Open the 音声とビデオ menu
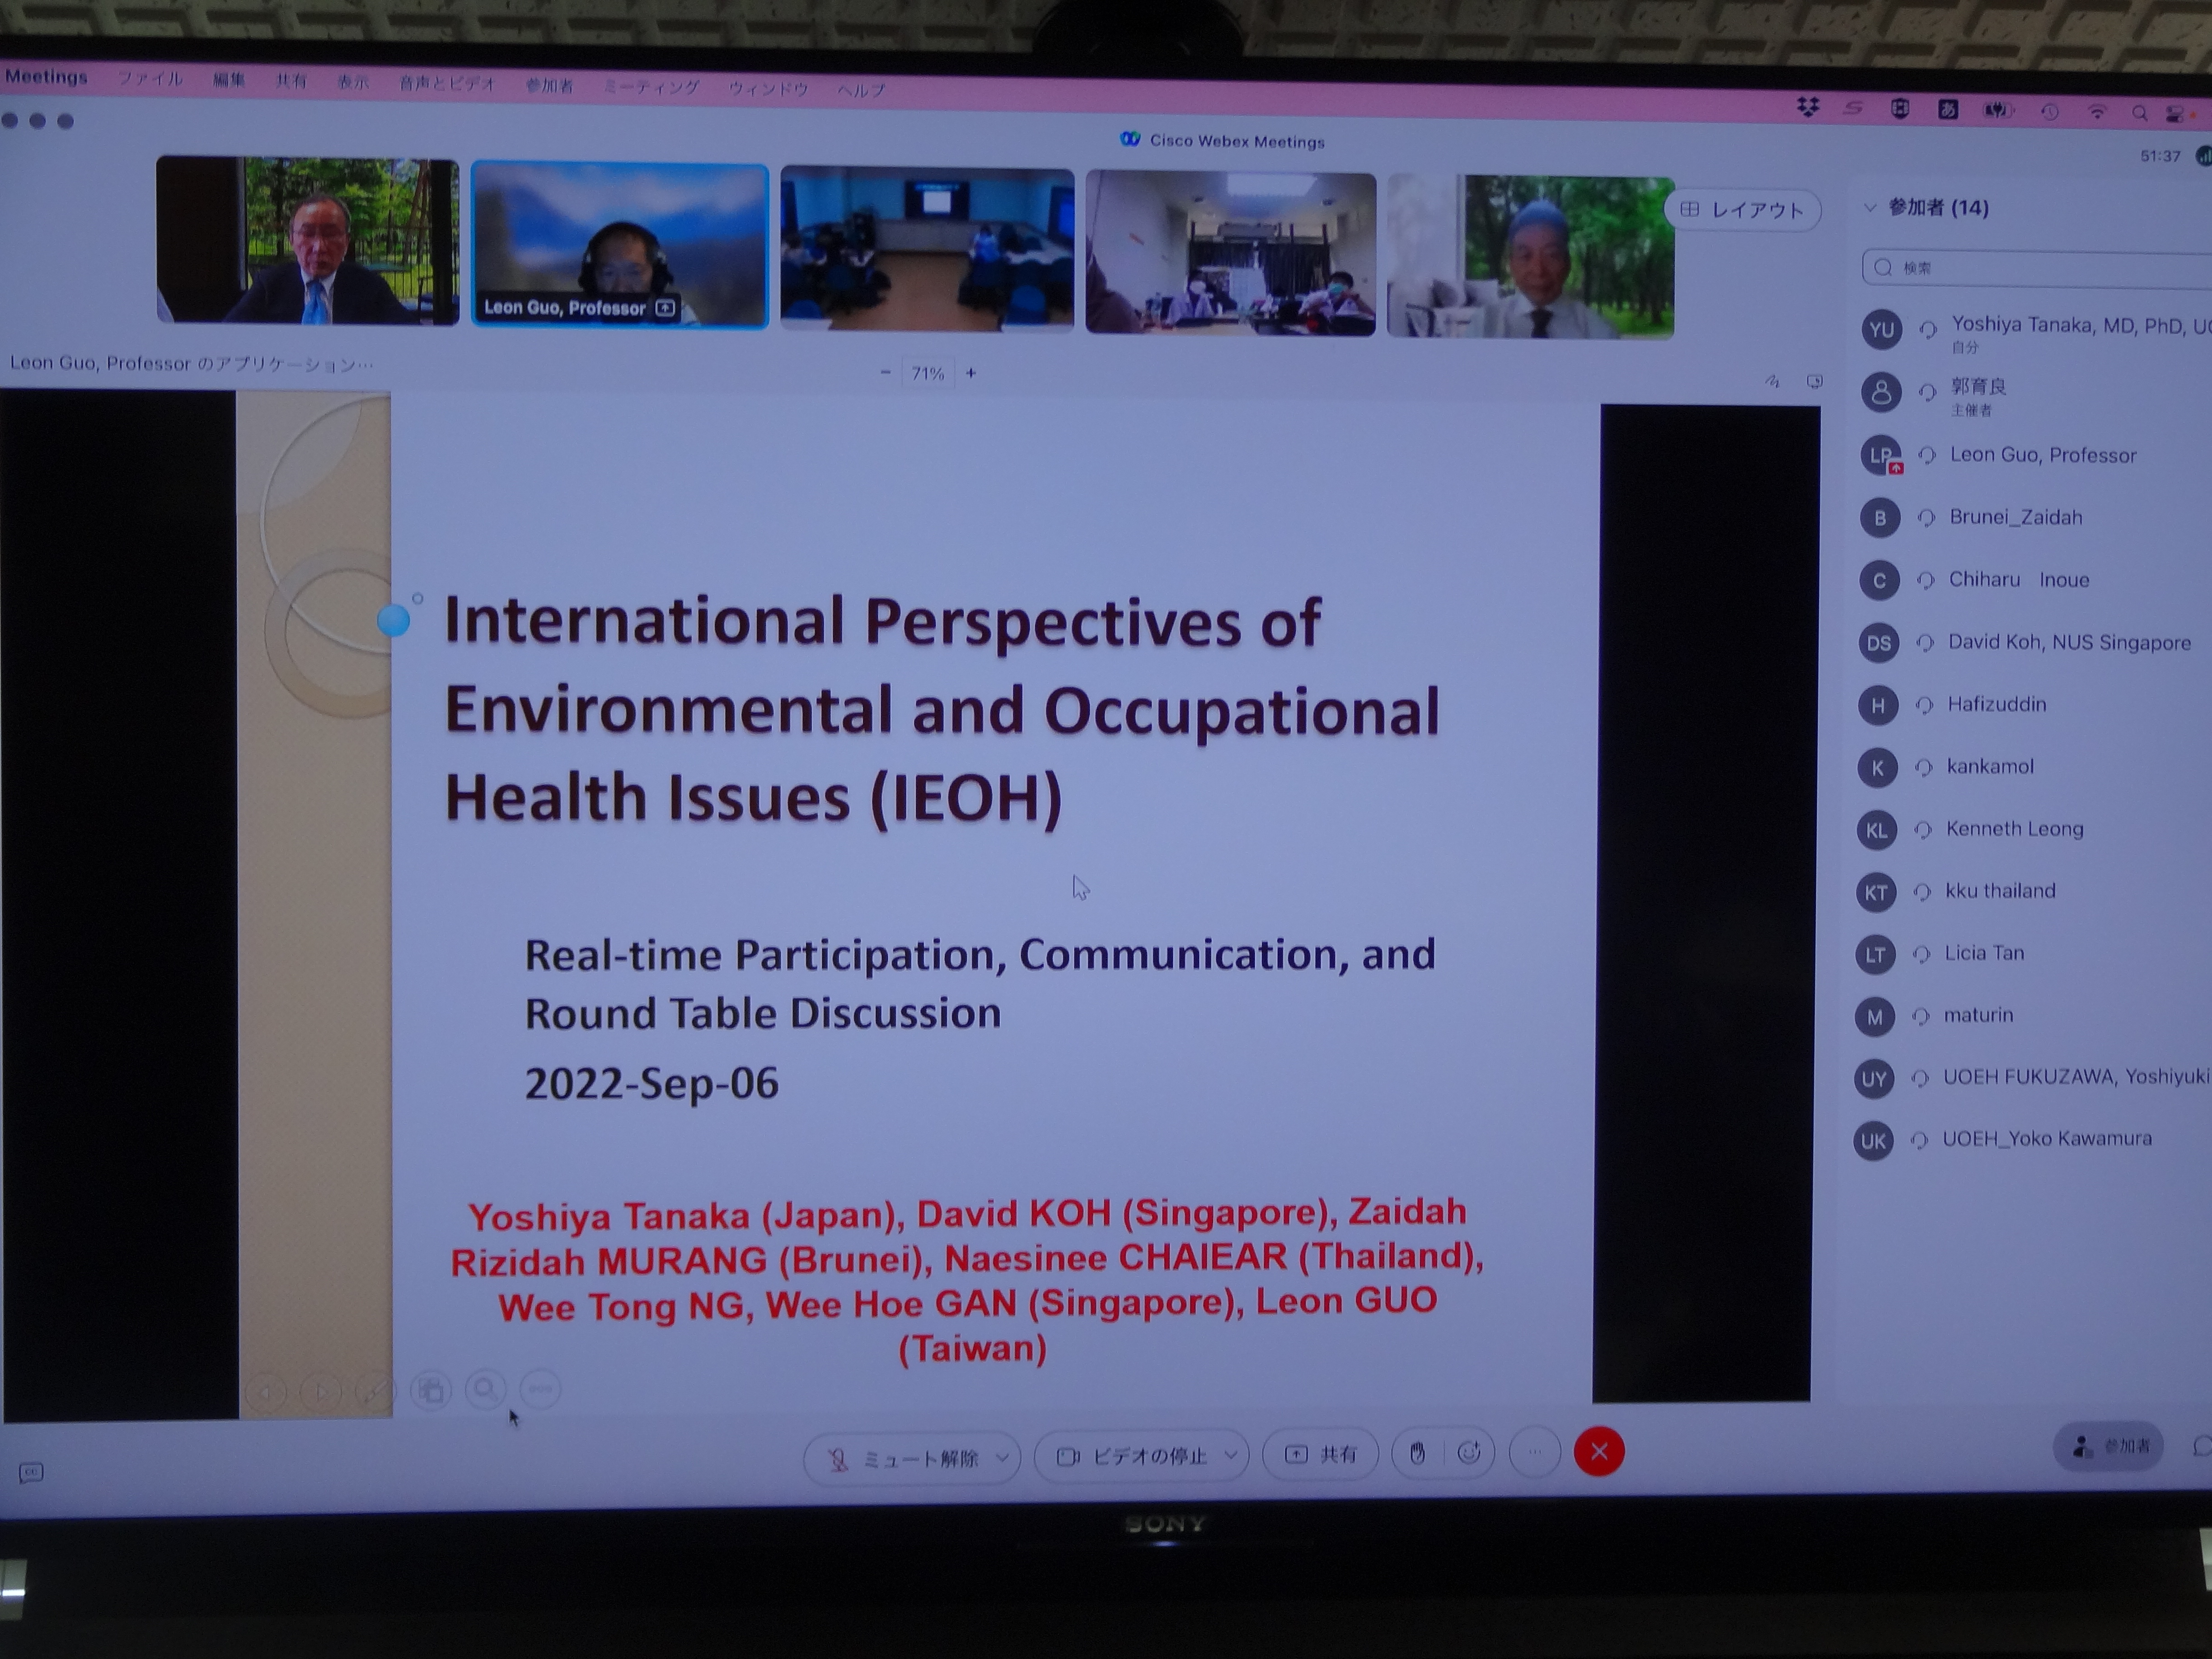 point(446,84)
